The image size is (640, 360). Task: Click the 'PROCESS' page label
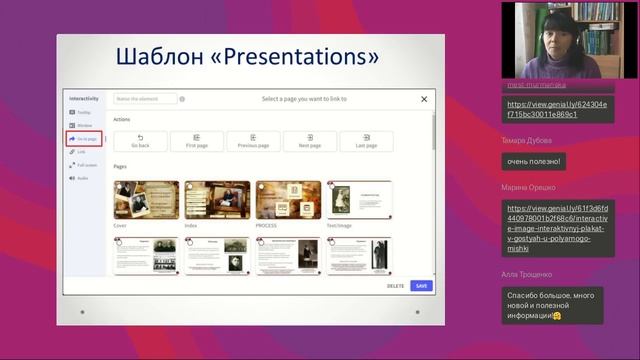[x=266, y=225]
